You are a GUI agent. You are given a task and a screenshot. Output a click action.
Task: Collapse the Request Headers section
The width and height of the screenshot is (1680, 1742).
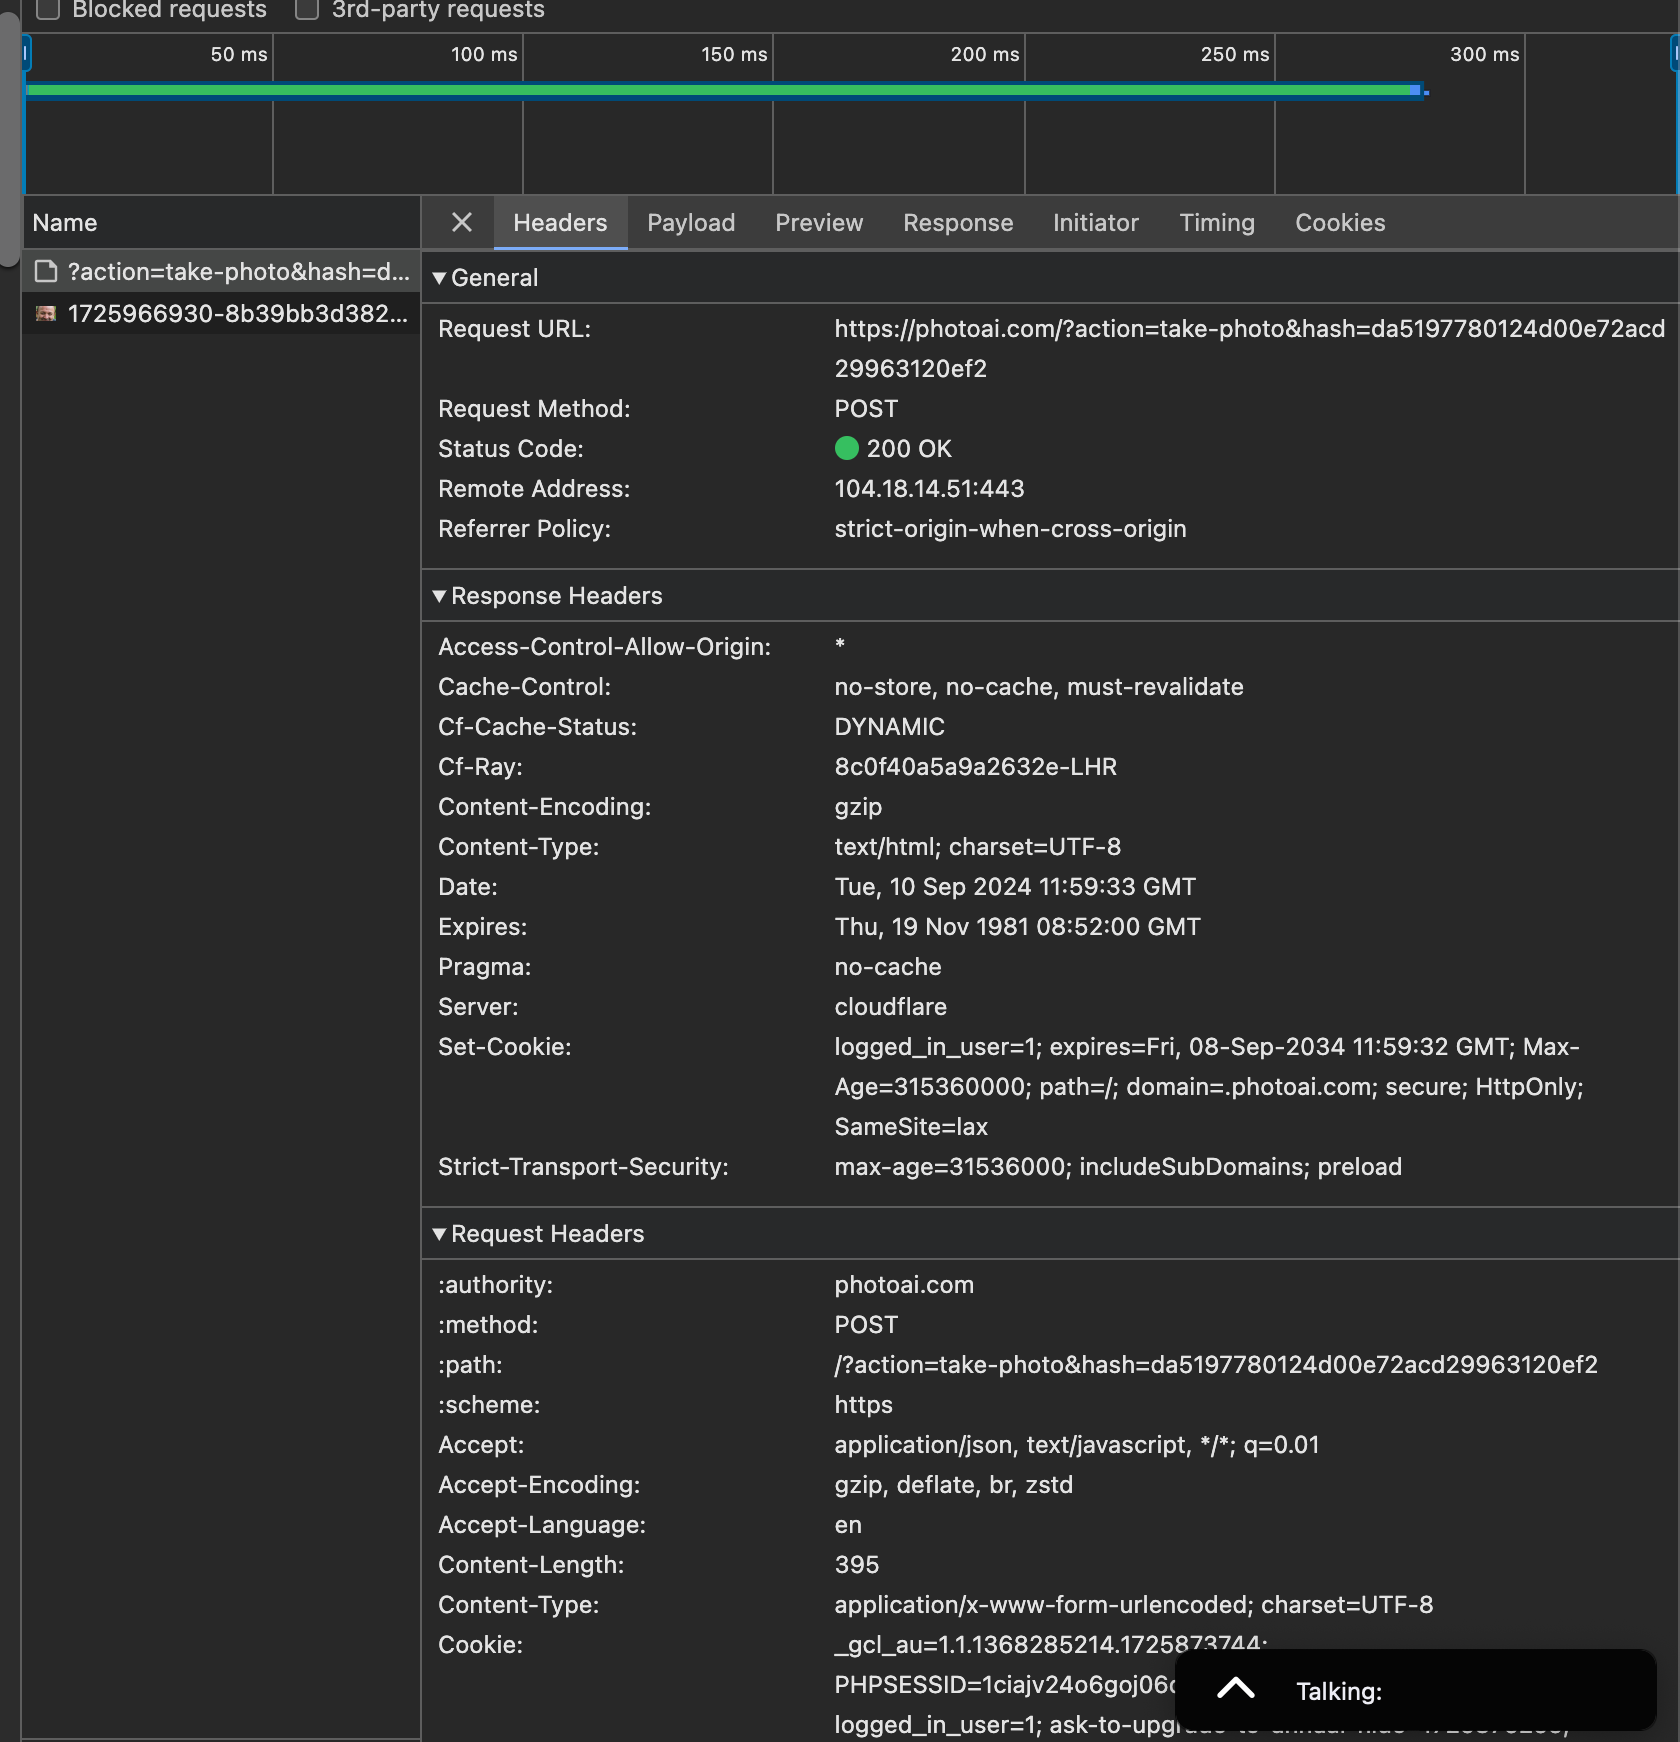[x=439, y=1234]
